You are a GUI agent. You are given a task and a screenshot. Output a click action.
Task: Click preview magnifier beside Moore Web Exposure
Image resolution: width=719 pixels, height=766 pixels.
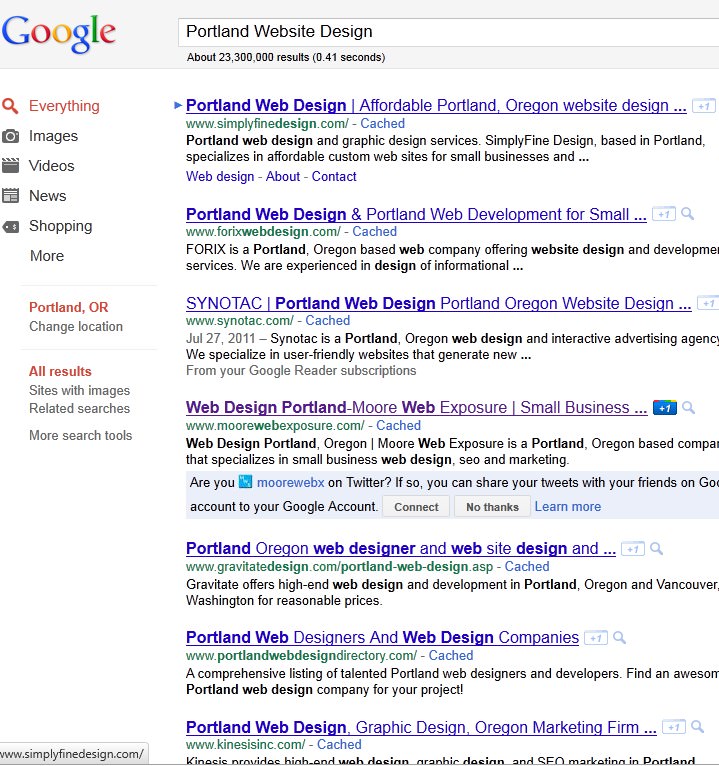[x=688, y=407]
